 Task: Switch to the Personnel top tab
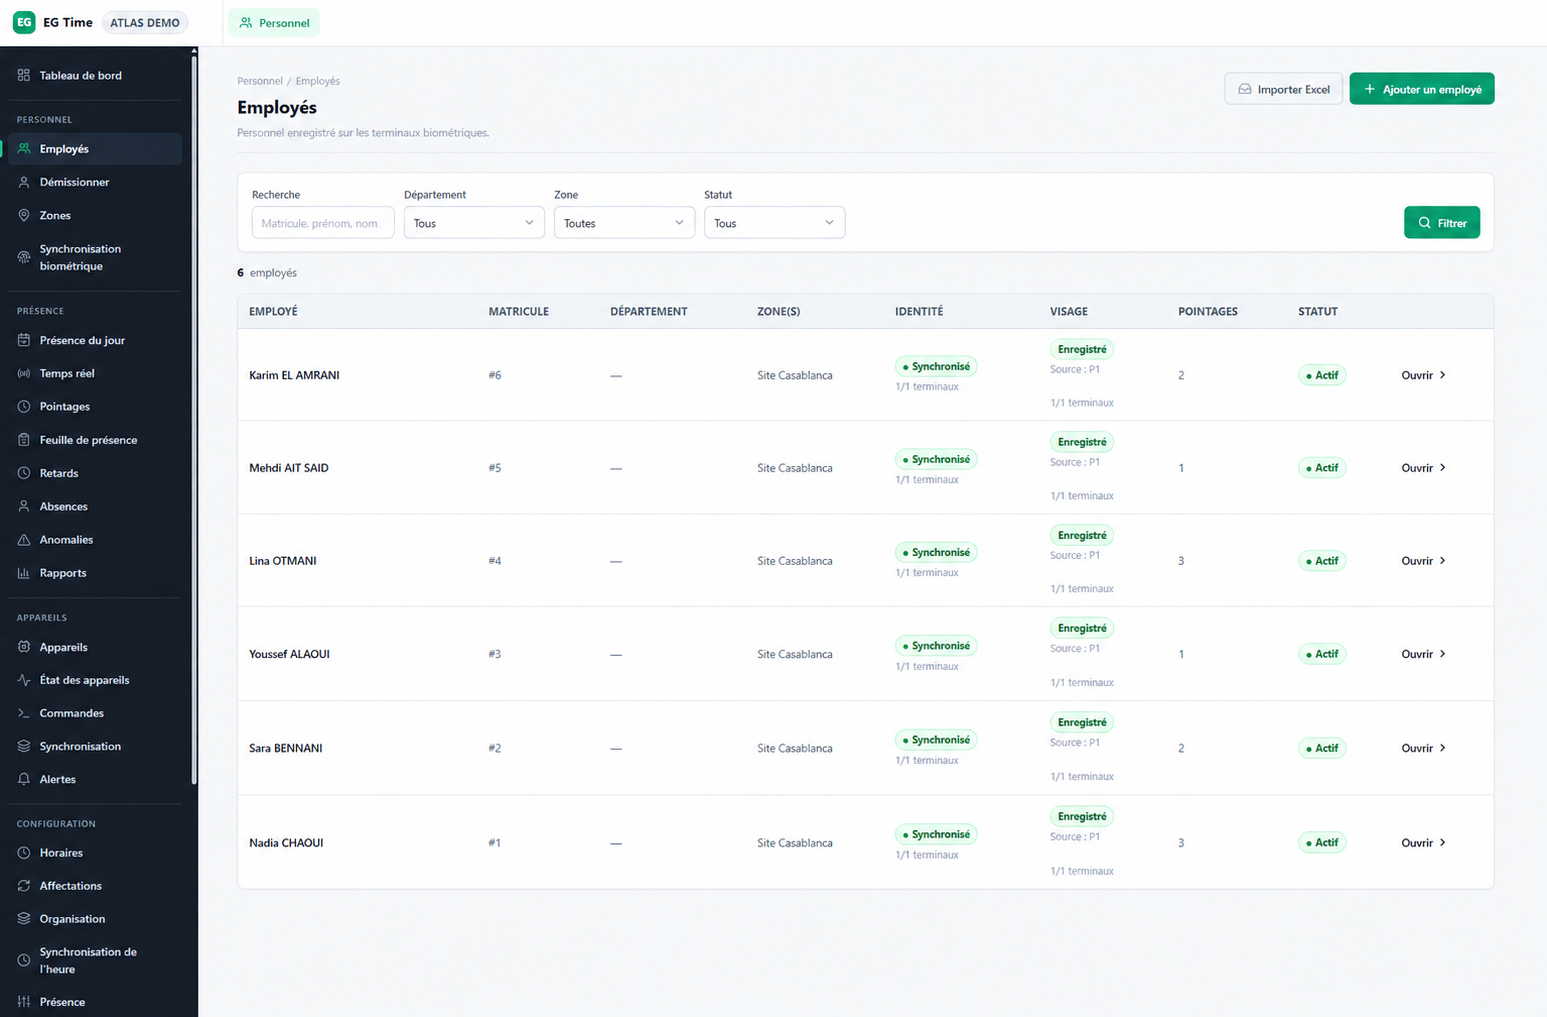click(274, 22)
